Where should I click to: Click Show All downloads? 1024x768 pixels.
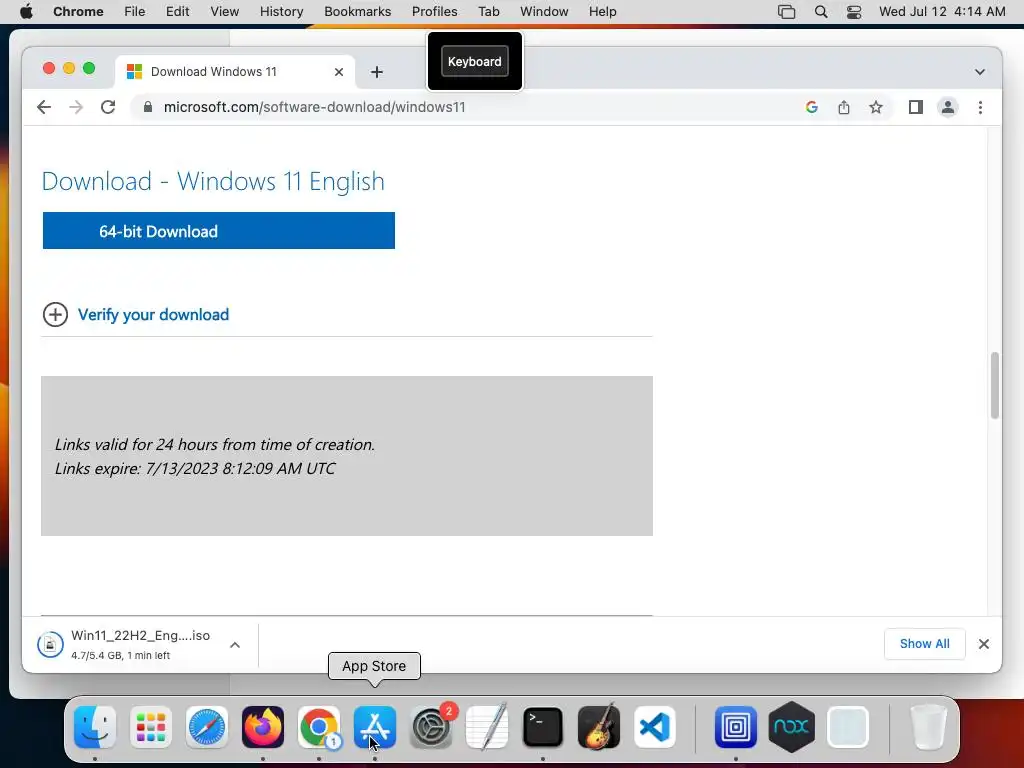(x=925, y=644)
